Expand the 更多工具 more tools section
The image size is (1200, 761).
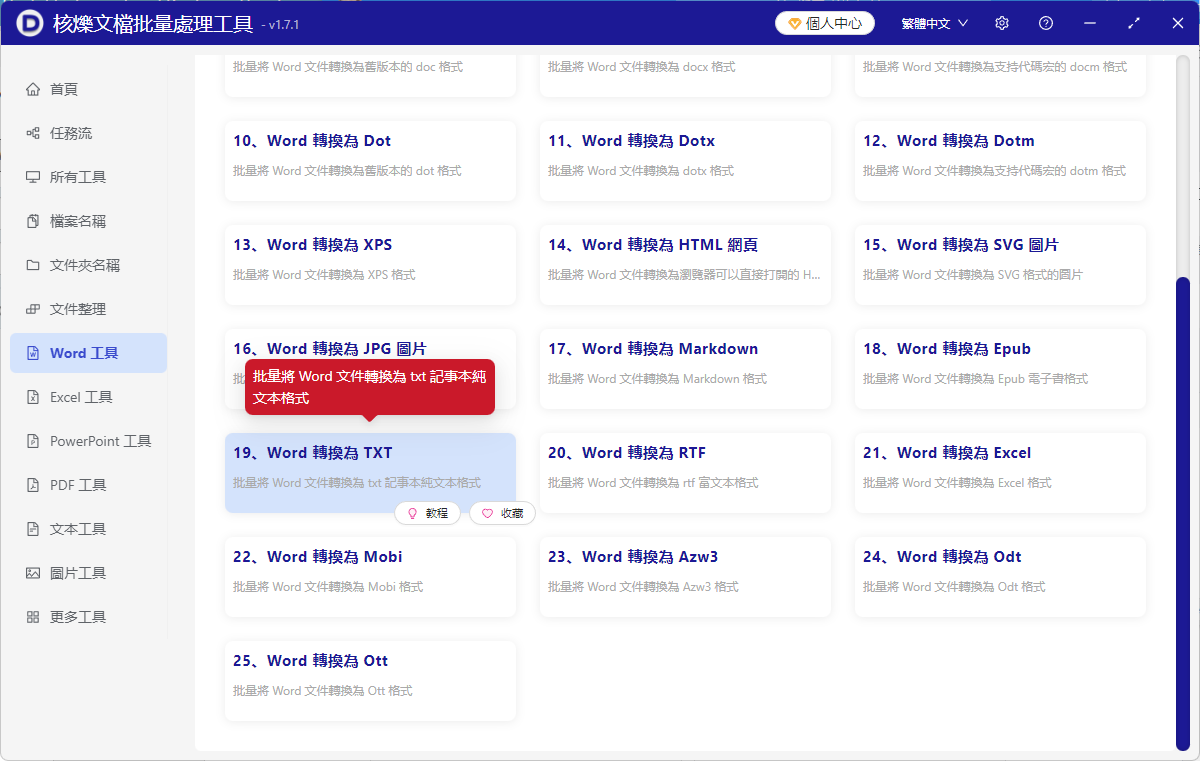click(x=88, y=616)
